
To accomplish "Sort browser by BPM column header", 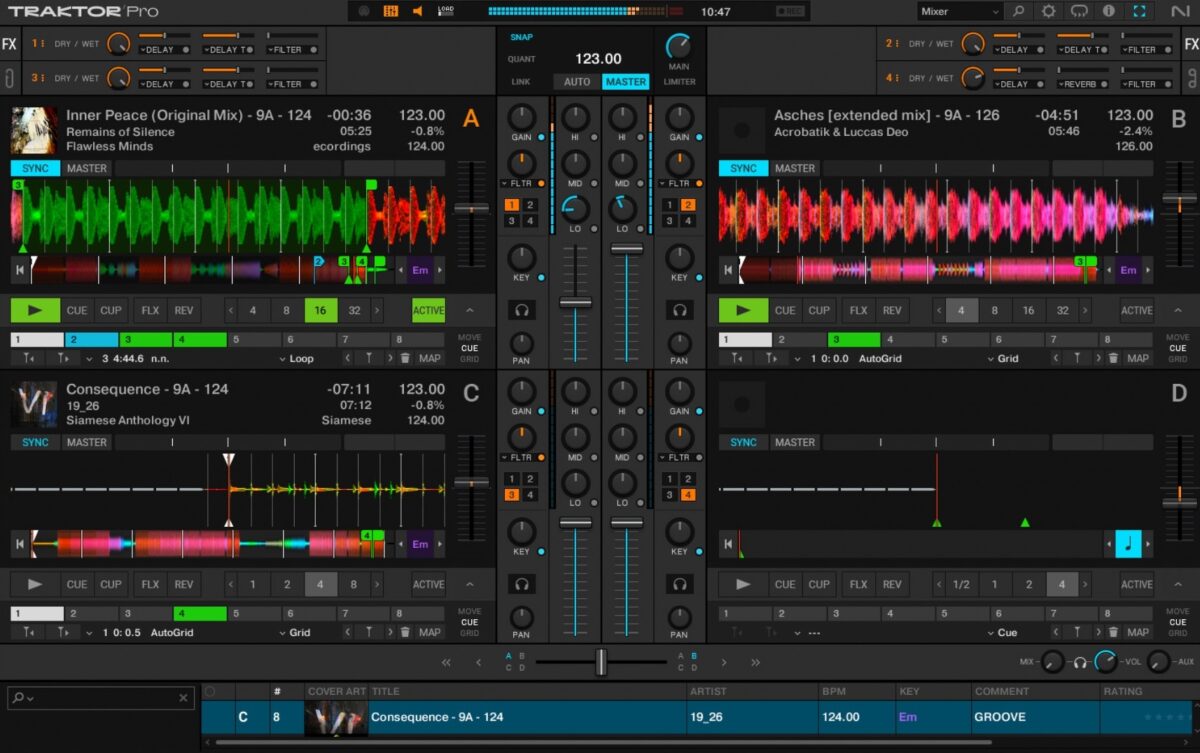I will point(857,691).
